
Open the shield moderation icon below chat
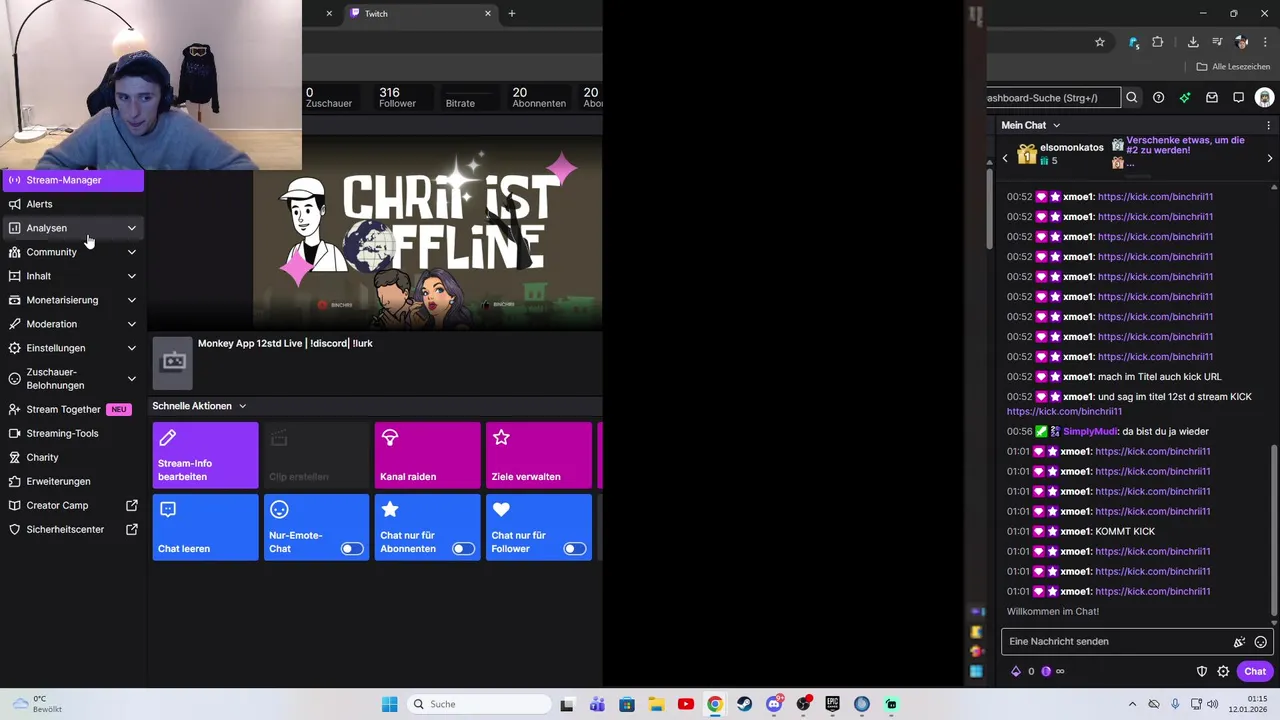(x=1202, y=671)
